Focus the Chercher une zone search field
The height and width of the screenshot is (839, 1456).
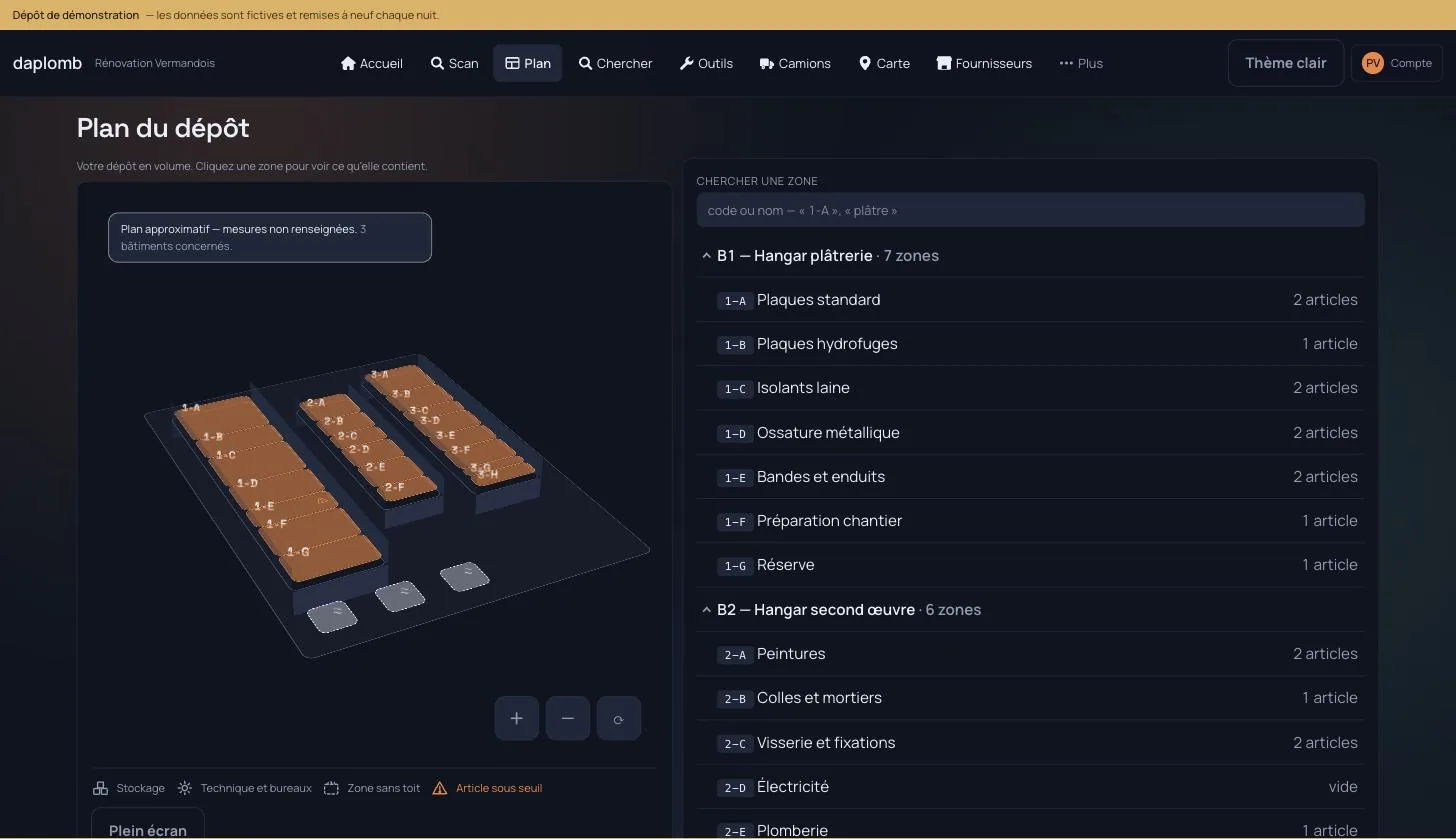point(1030,210)
